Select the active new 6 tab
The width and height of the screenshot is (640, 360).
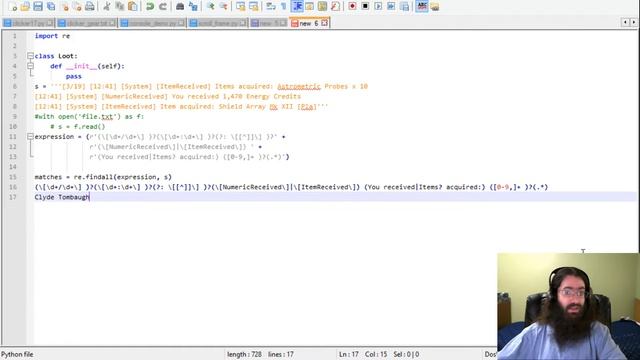click(x=309, y=23)
